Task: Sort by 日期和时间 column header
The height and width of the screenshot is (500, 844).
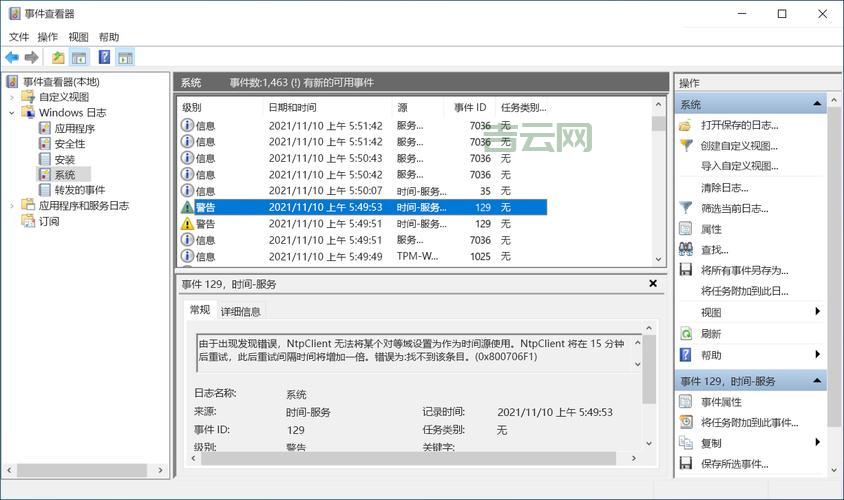Action: pos(327,108)
